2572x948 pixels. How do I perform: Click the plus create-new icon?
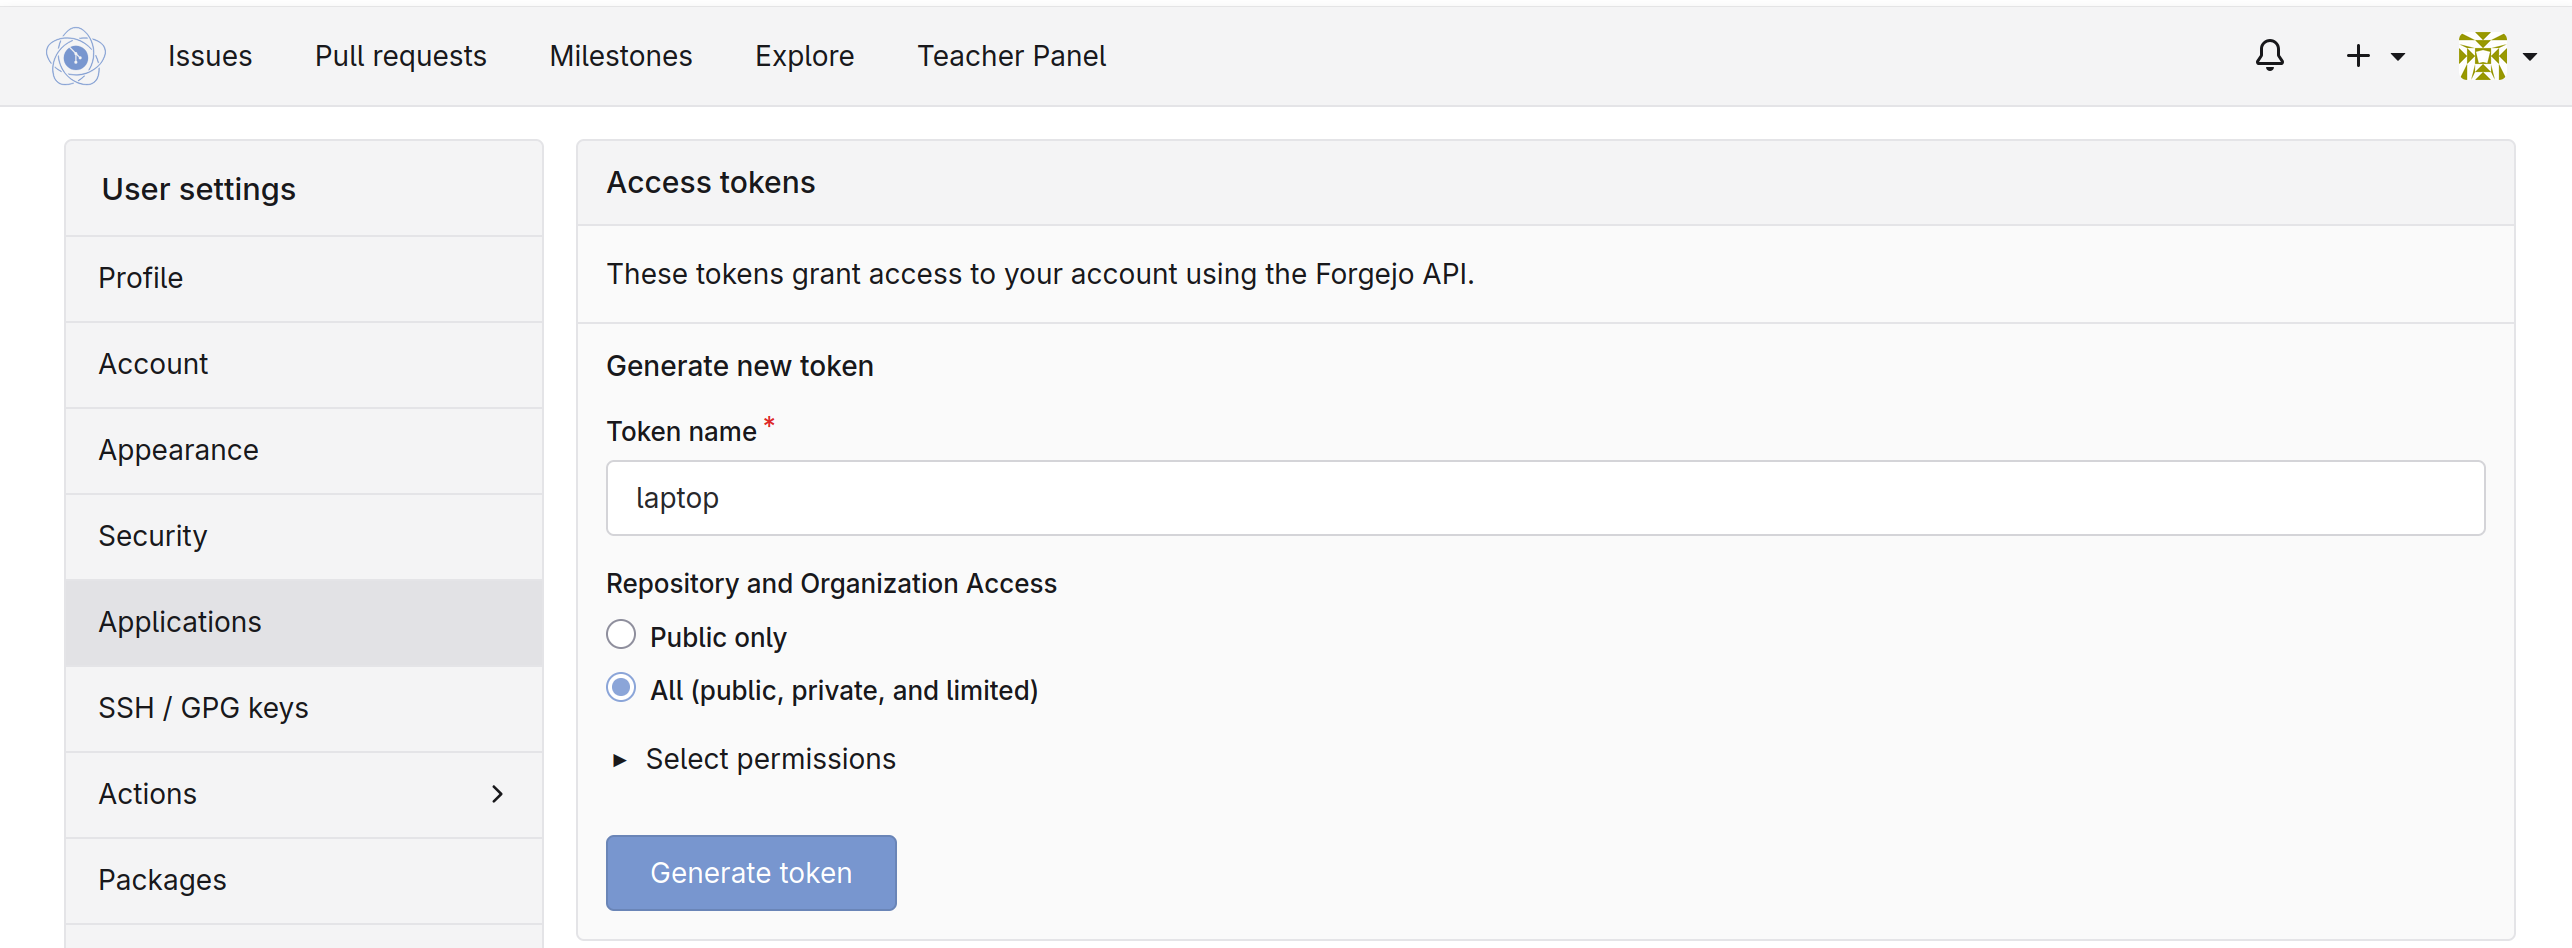click(2358, 56)
